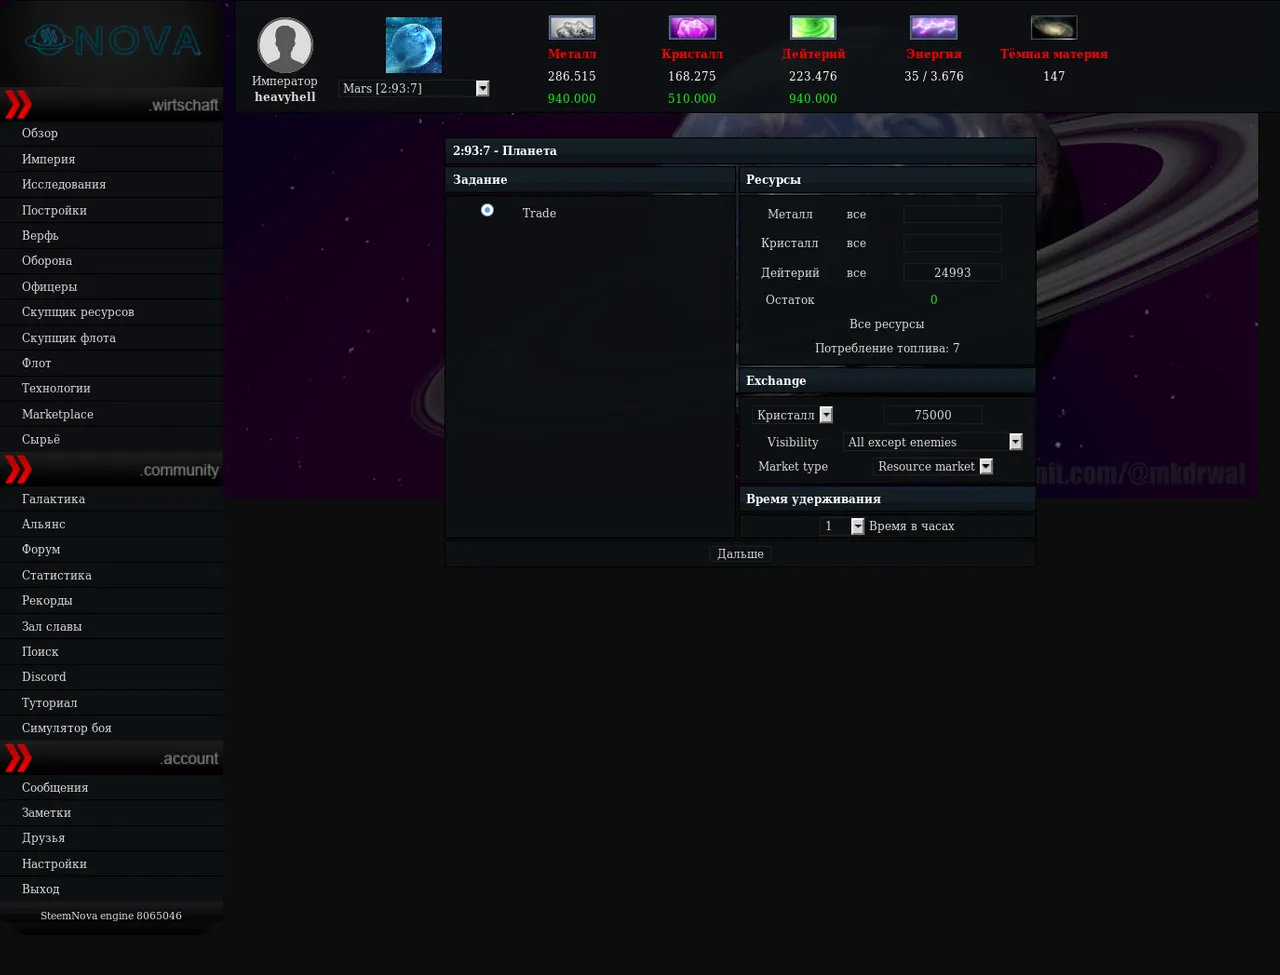The width and height of the screenshot is (1280, 975).
Task: Click the Metal resource icon
Action: (x=572, y=27)
